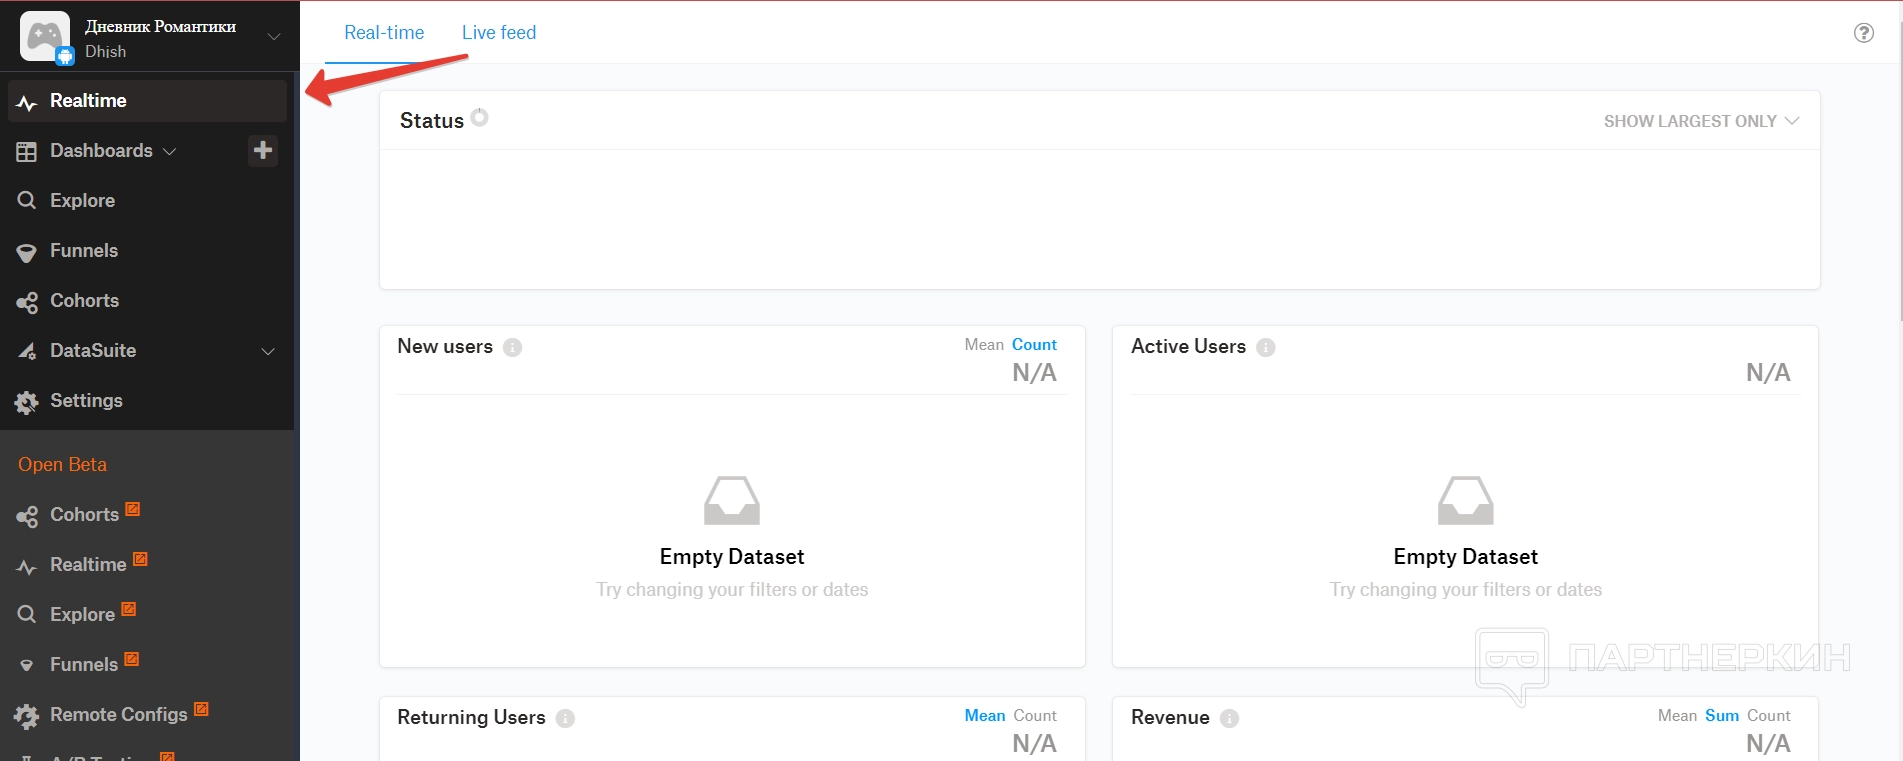
Task: Open the game switcher dropdown chevron
Action: point(273,37)
